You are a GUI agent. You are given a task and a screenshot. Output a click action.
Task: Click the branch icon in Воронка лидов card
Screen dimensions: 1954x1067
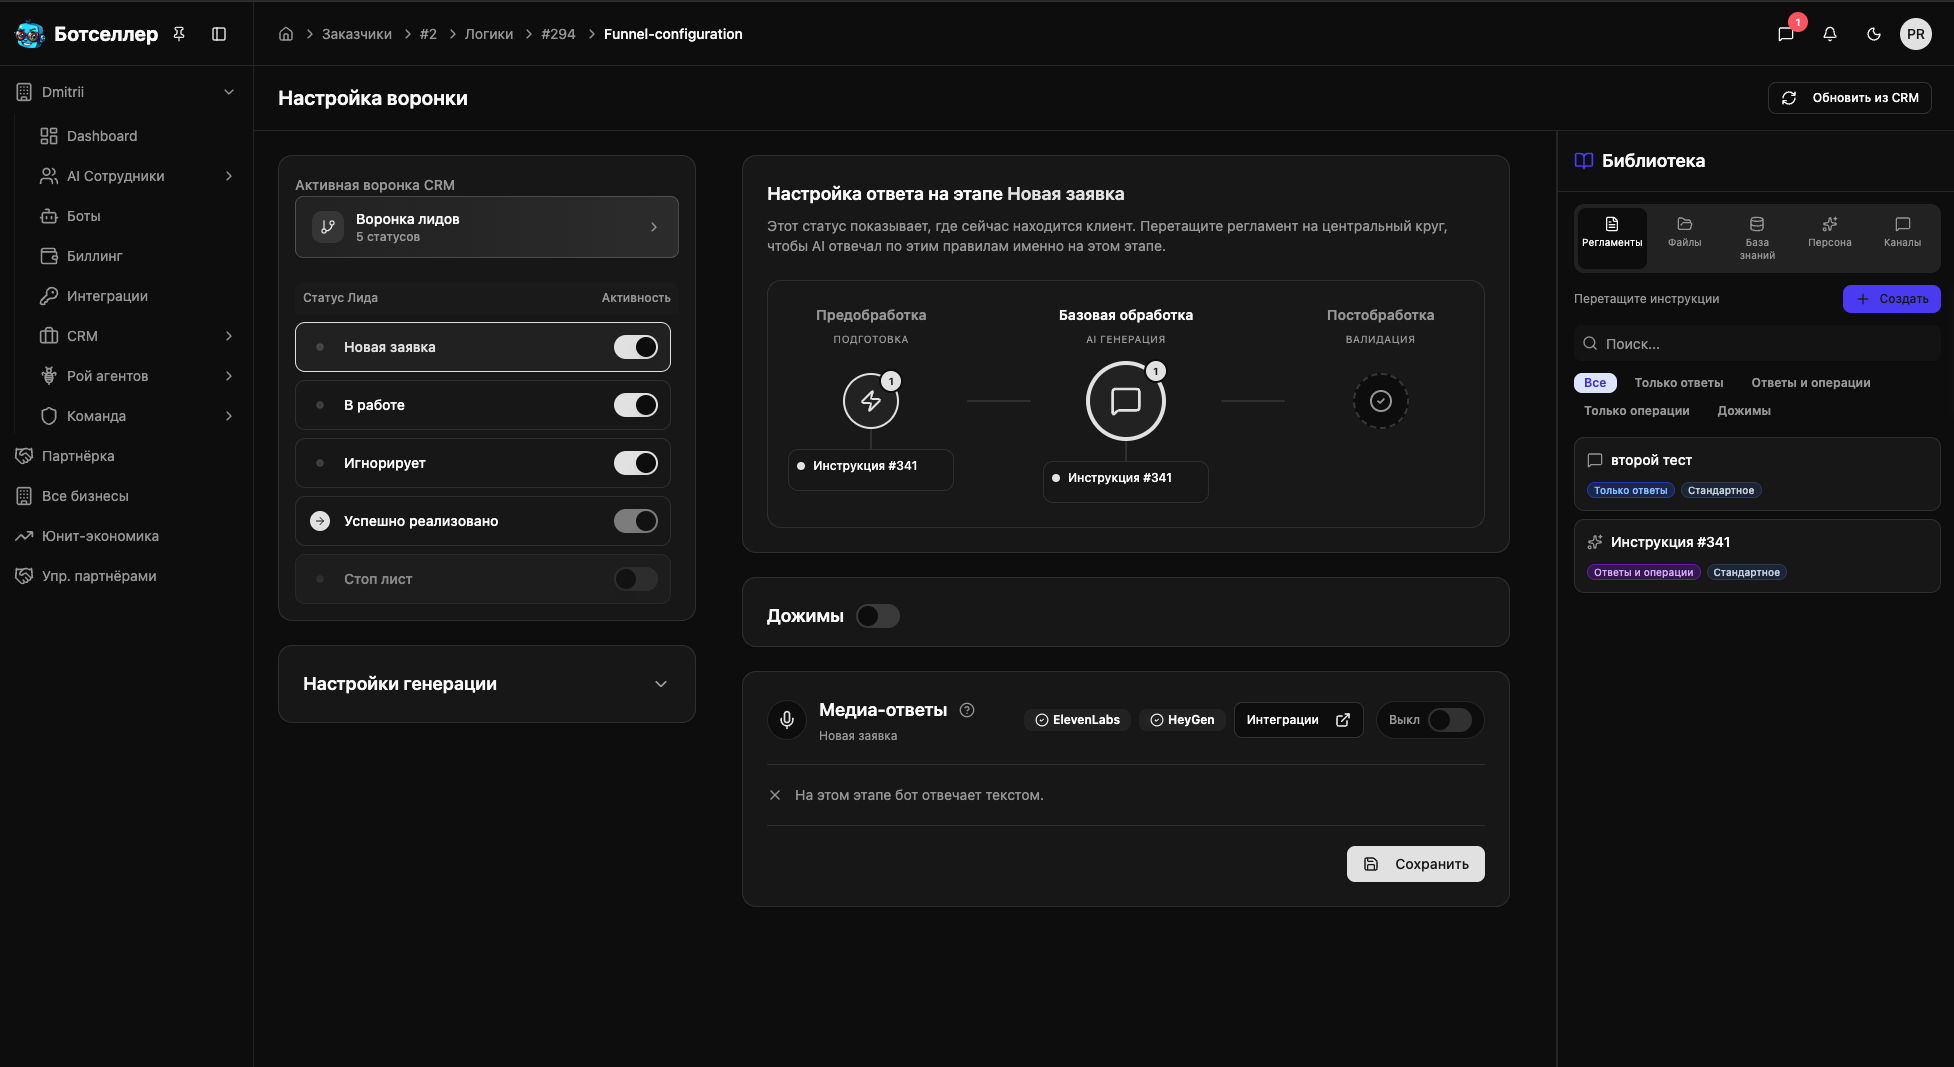coord(328,227)
